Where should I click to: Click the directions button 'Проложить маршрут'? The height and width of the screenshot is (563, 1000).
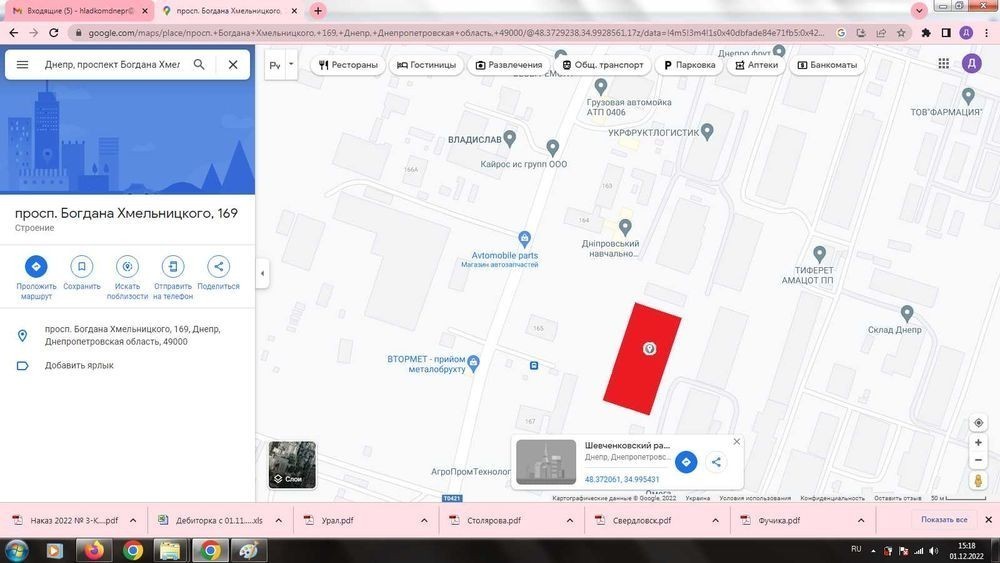36,267
